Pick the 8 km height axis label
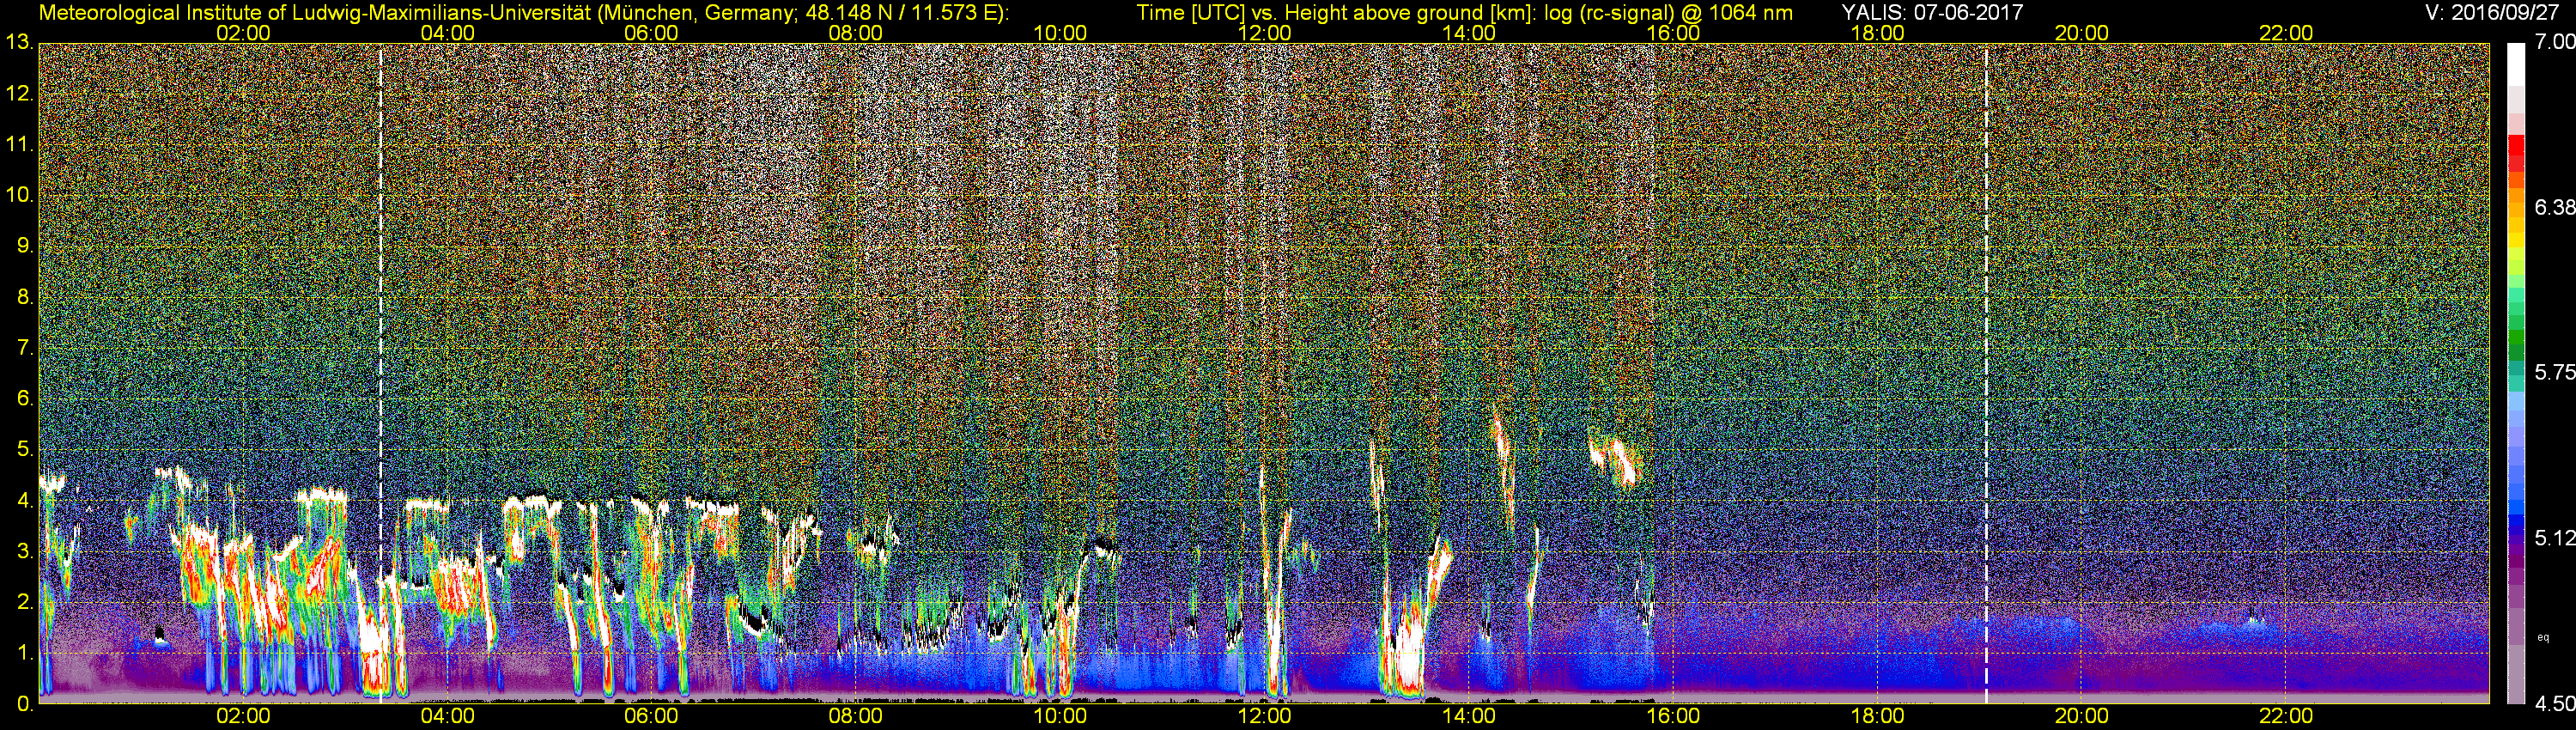This screenshot has height=730, width=2576. [x=24, y=297]
